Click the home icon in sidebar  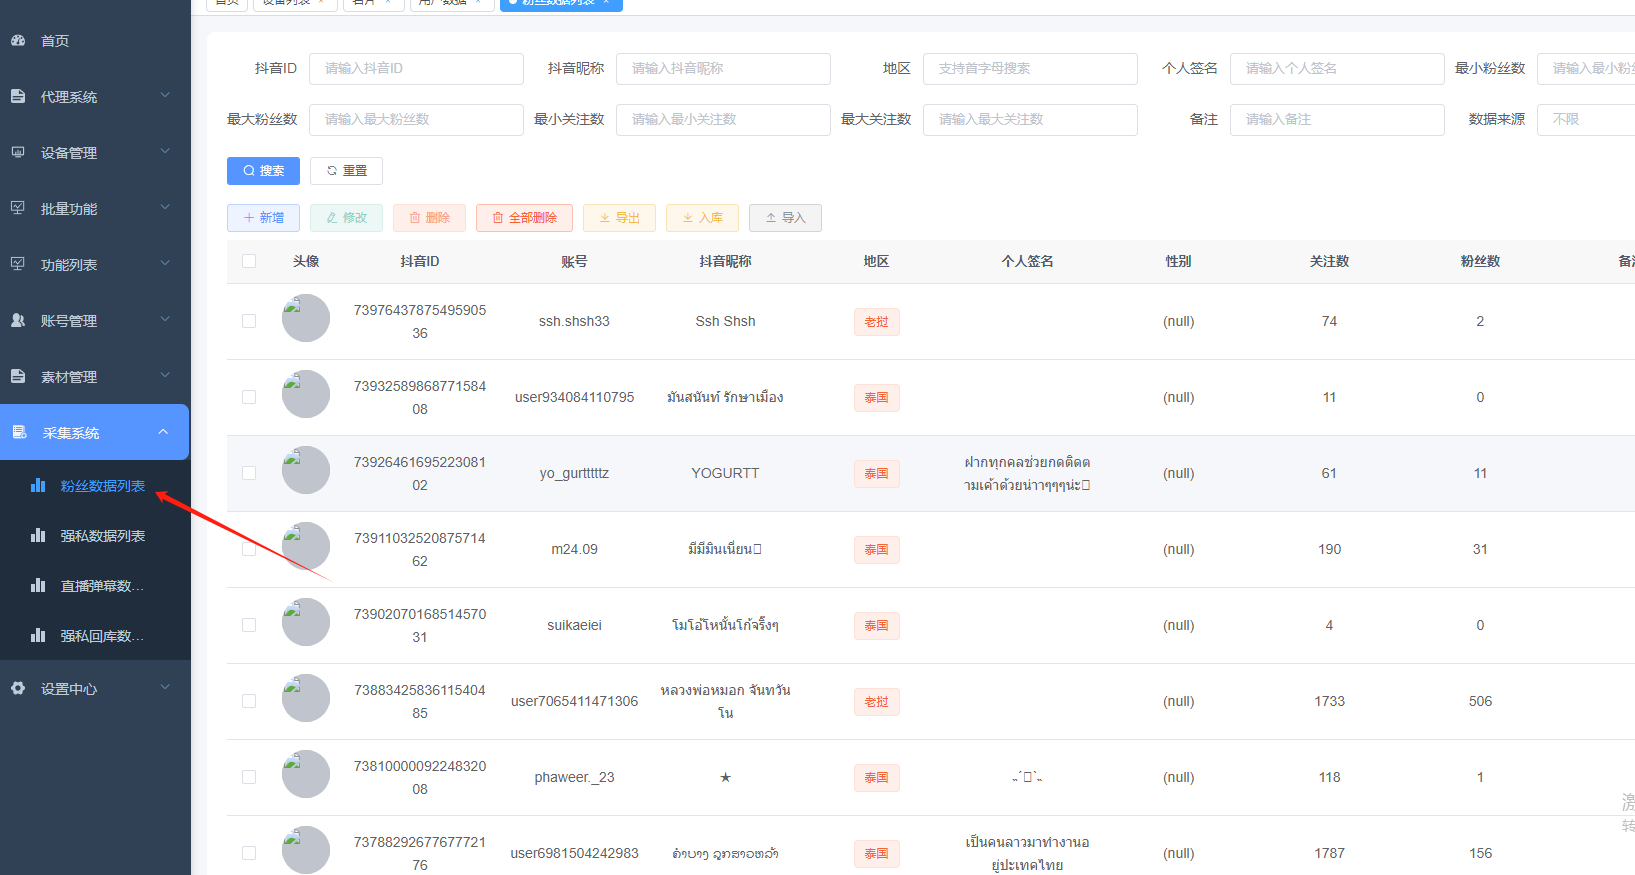[x=18, y=41]
